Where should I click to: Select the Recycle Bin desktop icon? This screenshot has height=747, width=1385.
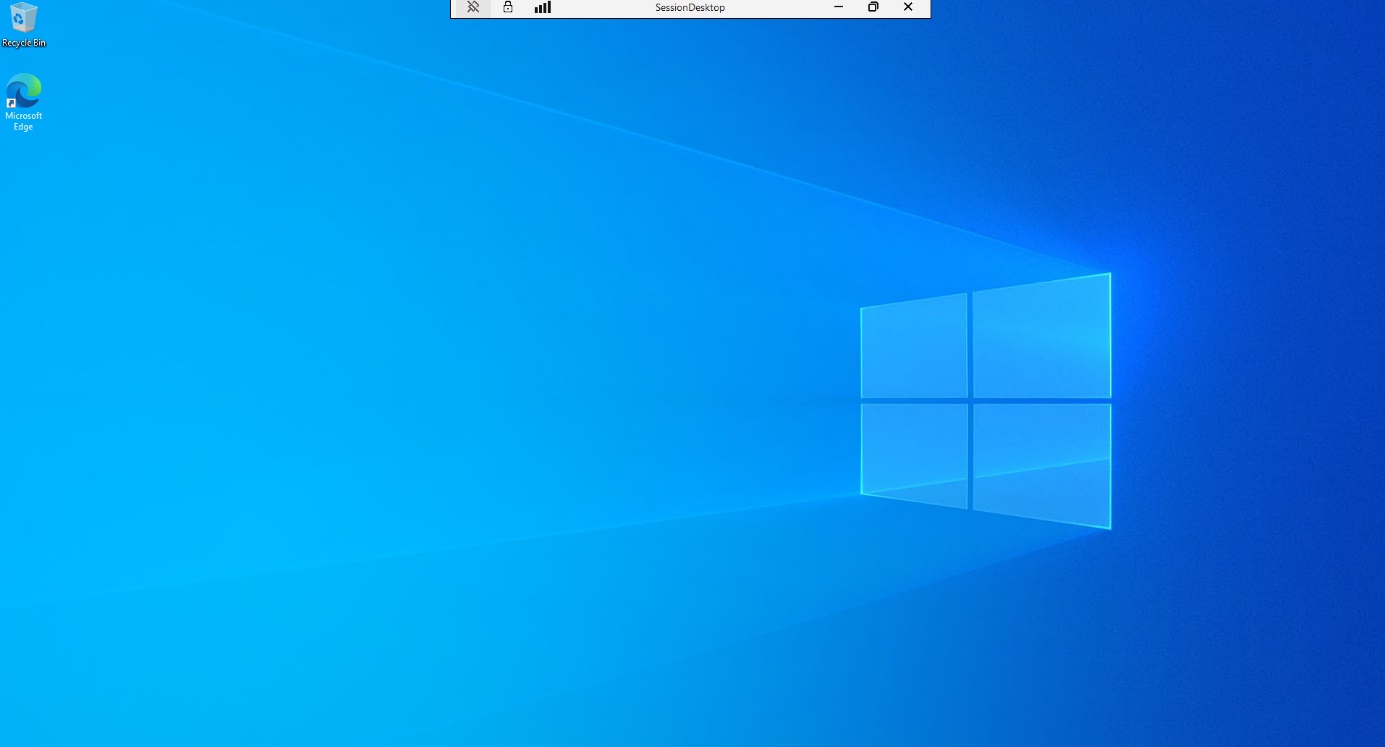pyautogui.click(x=23, y=18)
